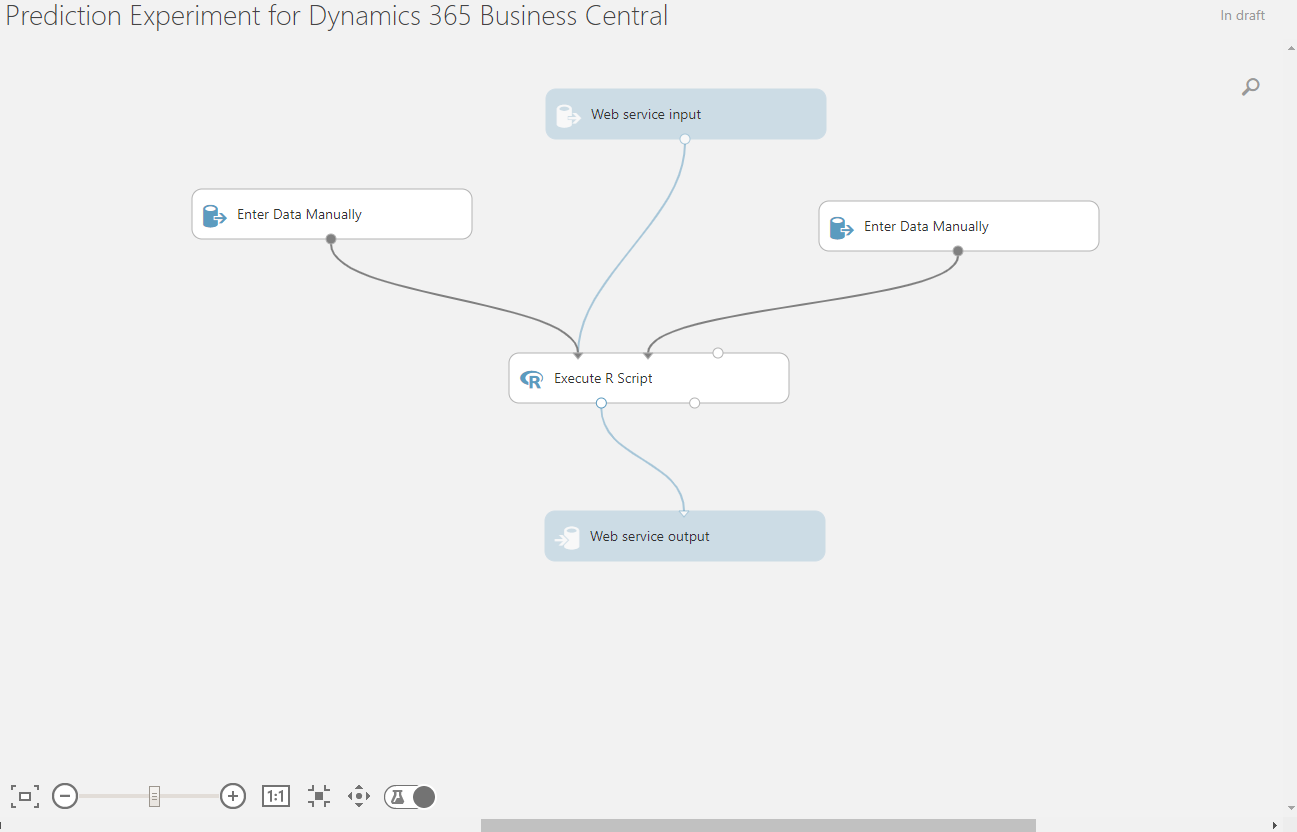Click the horizontal scrollbar right arrow

pyautogui.click(x=1274, y=825)
